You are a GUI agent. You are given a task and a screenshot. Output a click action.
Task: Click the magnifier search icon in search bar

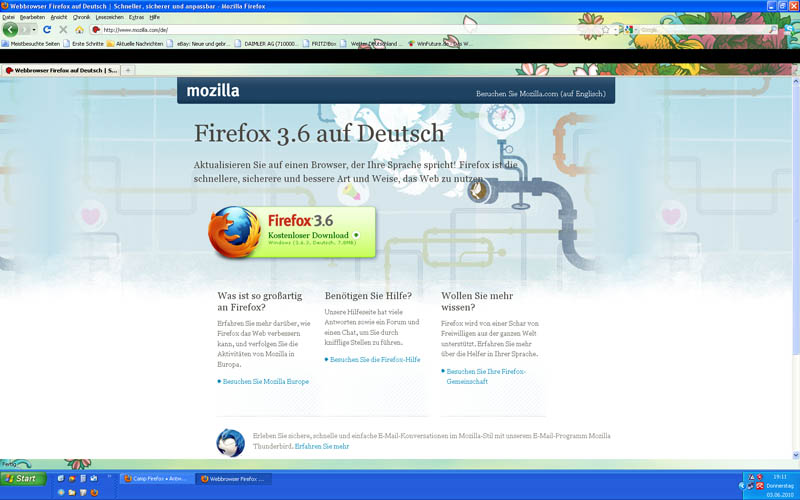tap(773, 30)
